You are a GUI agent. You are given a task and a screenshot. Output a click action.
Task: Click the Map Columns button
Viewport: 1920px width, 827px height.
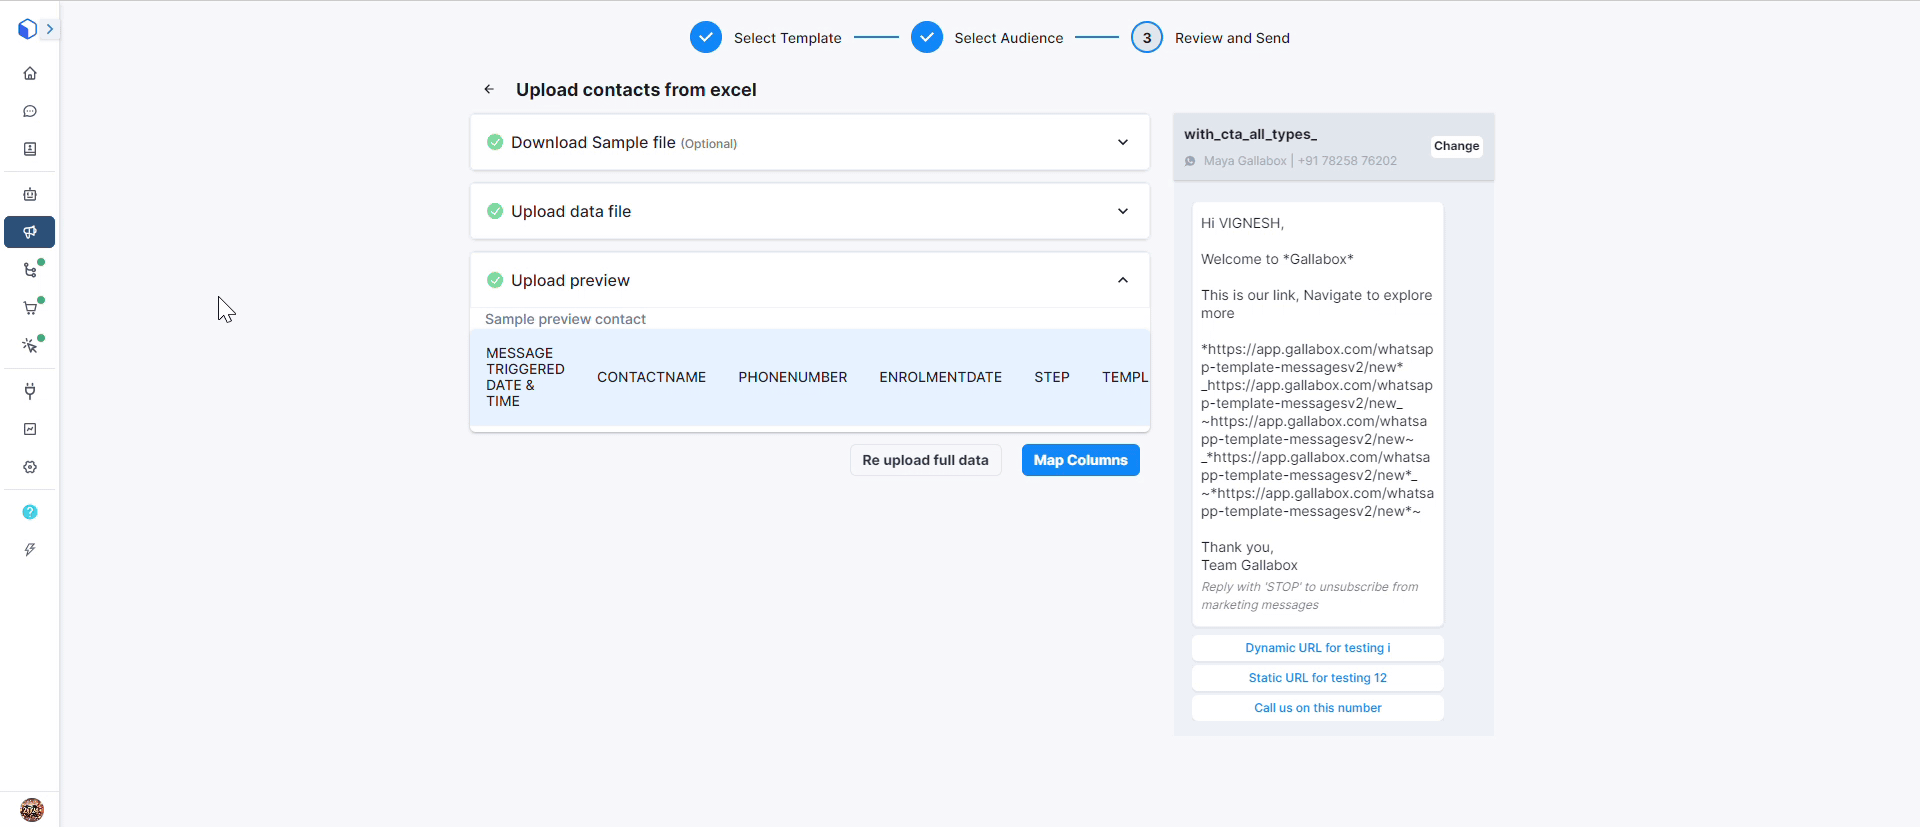click(1080, 460)
